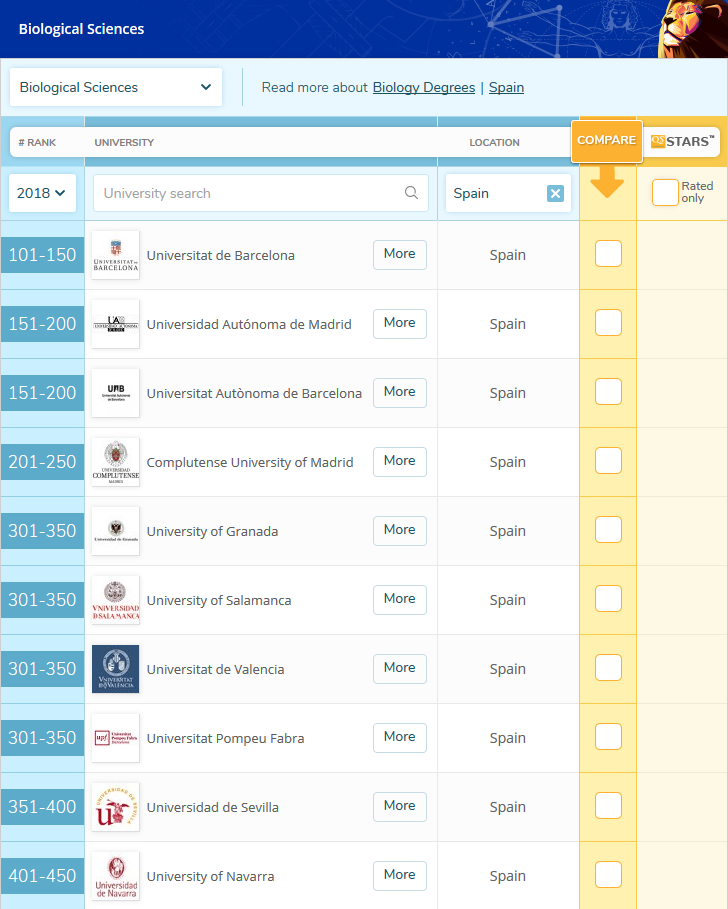The height and width of the screenshot is (909, 728).
Task: Check compare box for Universitat de Barcelona
Action: click(608, 253)
